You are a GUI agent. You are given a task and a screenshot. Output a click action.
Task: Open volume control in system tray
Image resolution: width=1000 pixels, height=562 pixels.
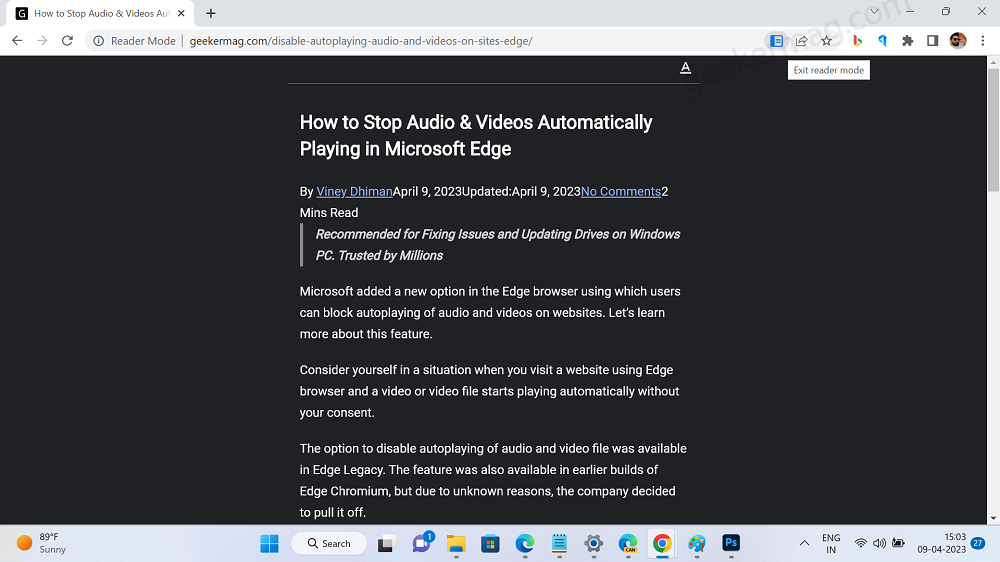click(x=879, y=544)
